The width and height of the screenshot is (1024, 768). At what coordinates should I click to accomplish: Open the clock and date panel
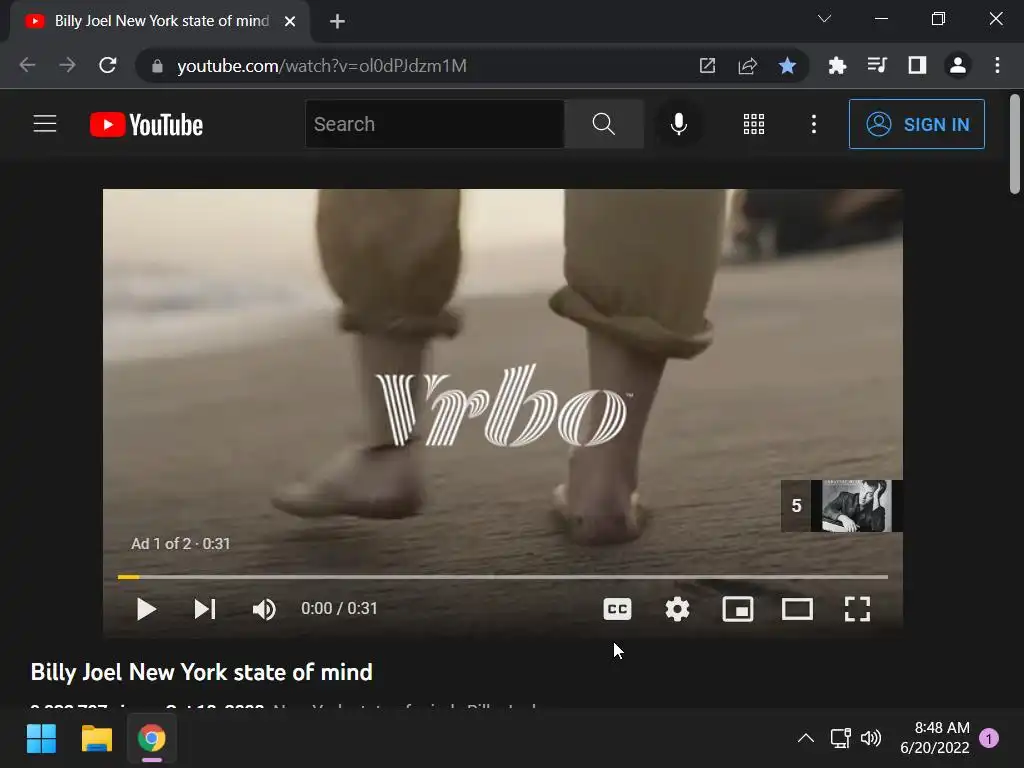tap(935, 738)
